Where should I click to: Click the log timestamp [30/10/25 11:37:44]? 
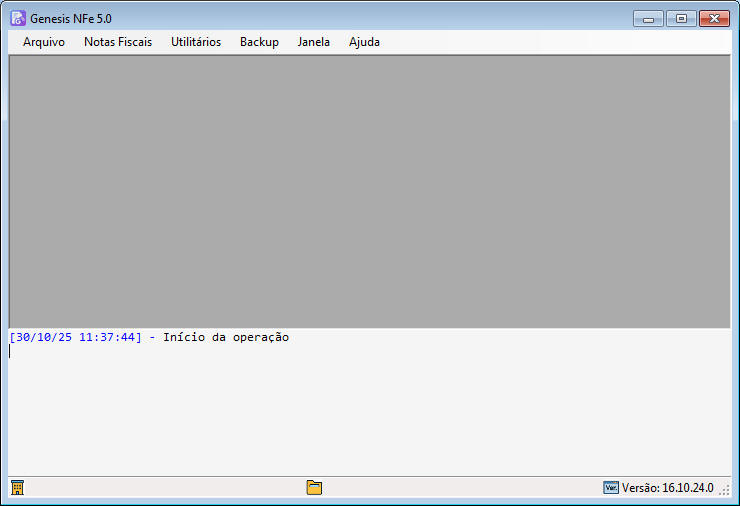point(76,338)
